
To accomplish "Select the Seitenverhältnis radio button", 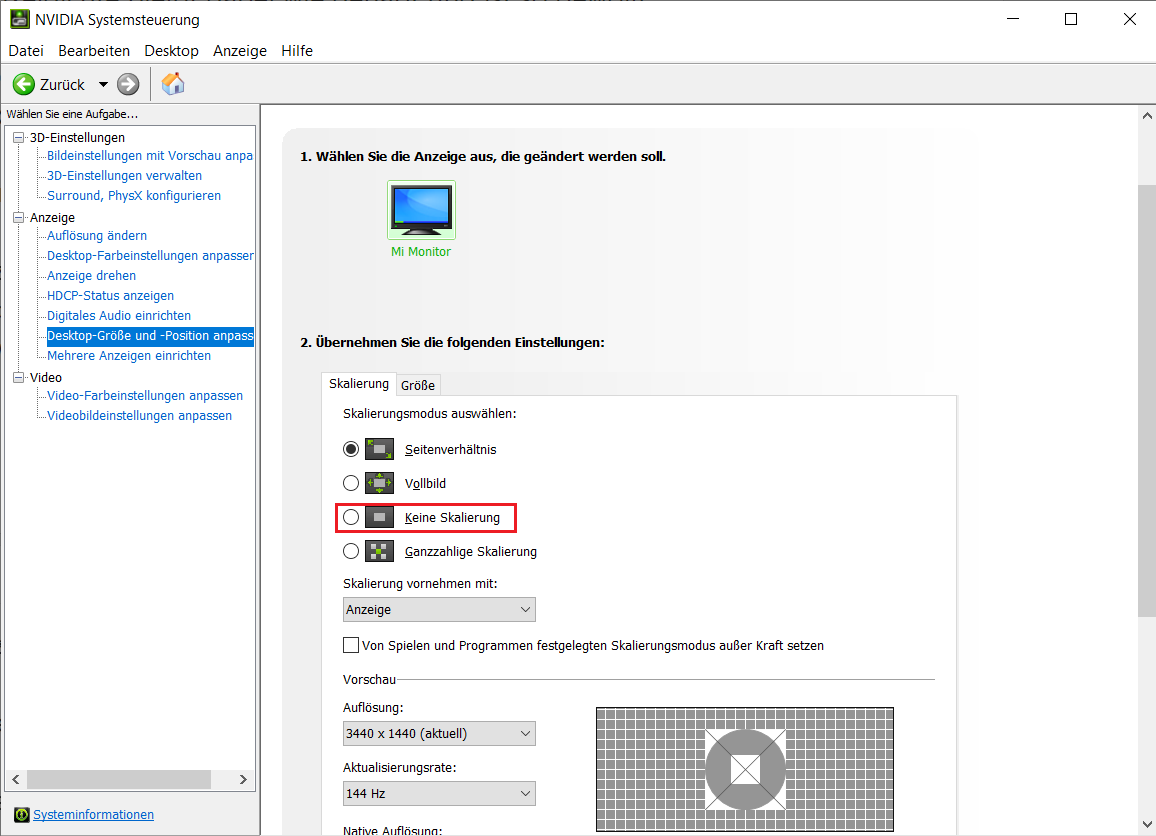I will [351, 449].
